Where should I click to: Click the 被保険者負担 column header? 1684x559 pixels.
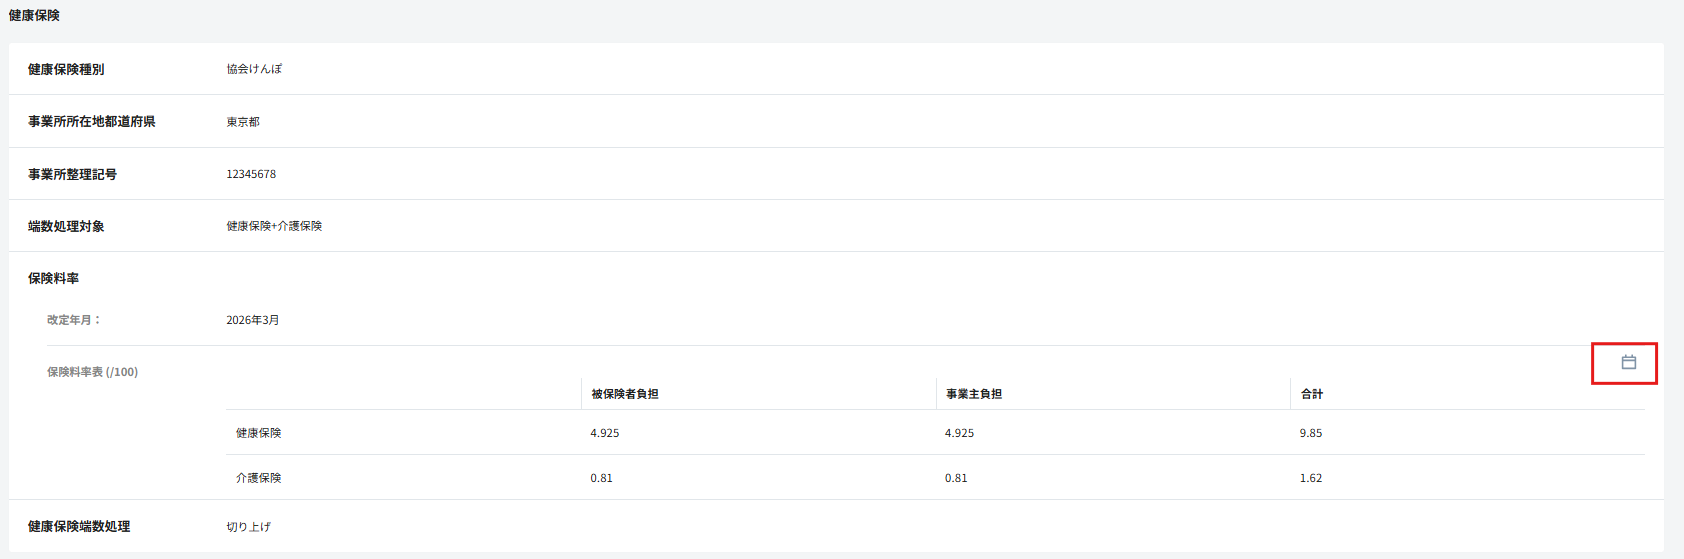click(625, 394)
